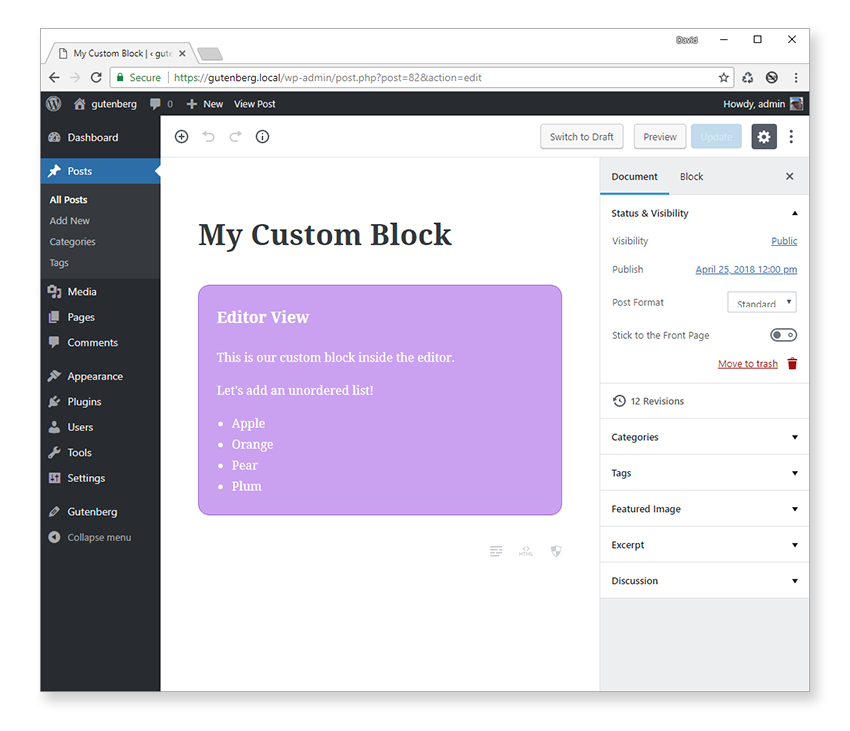Reload the page with refresh icon

96,78
